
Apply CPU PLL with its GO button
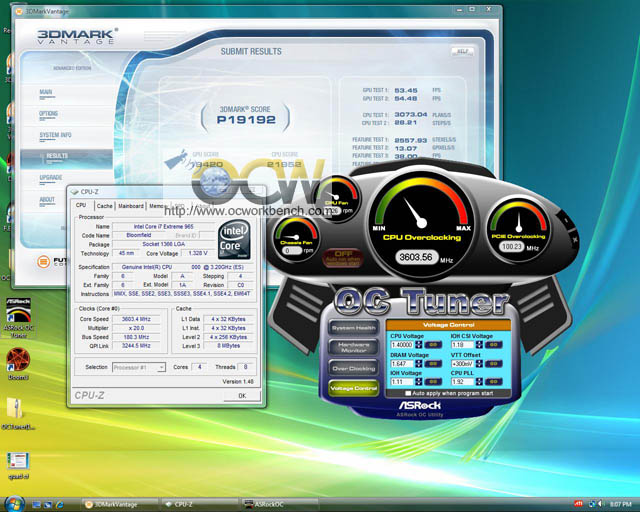pyautogui.click(x=494, y=382)
